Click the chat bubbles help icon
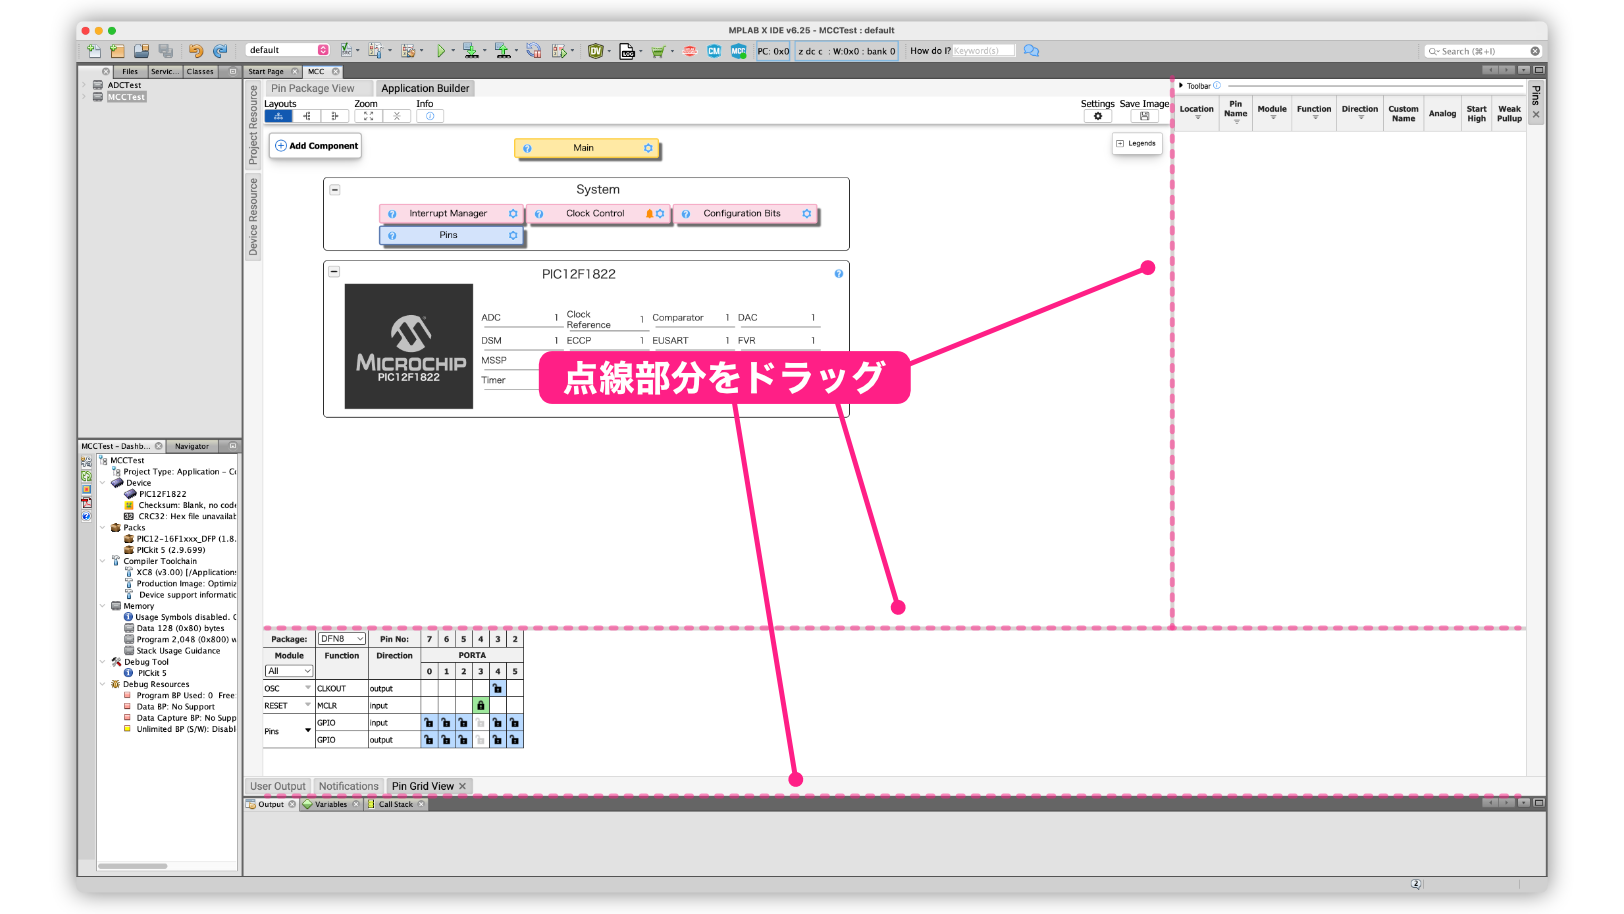1624x914 pixels. 1031,51
